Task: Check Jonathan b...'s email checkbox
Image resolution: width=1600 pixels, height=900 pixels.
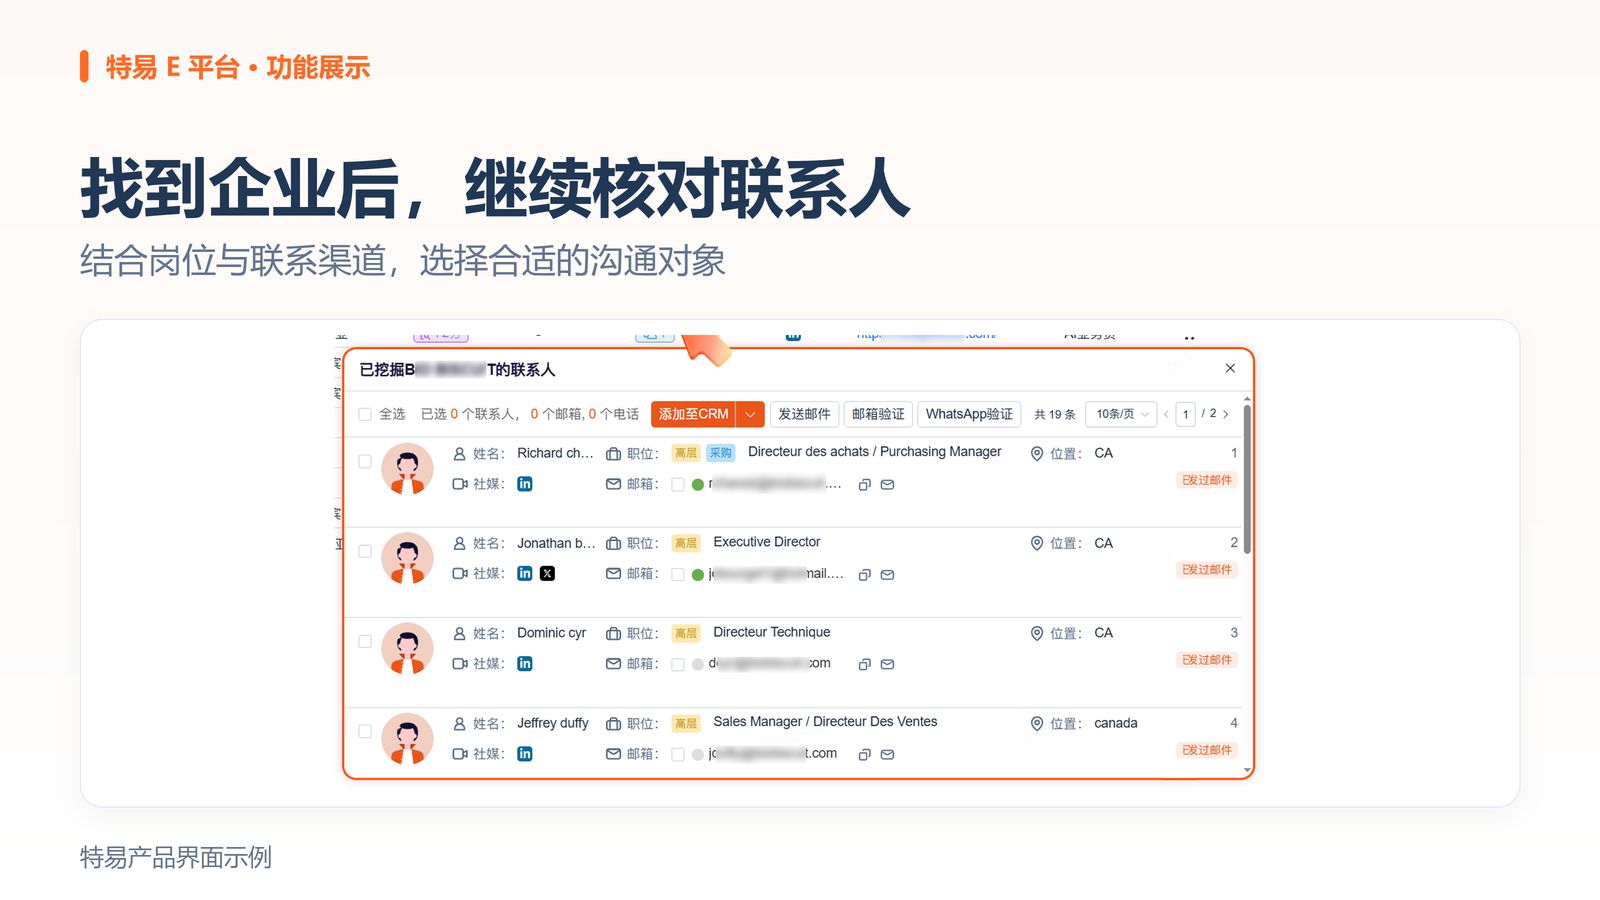Action: (x=678, y=575)
